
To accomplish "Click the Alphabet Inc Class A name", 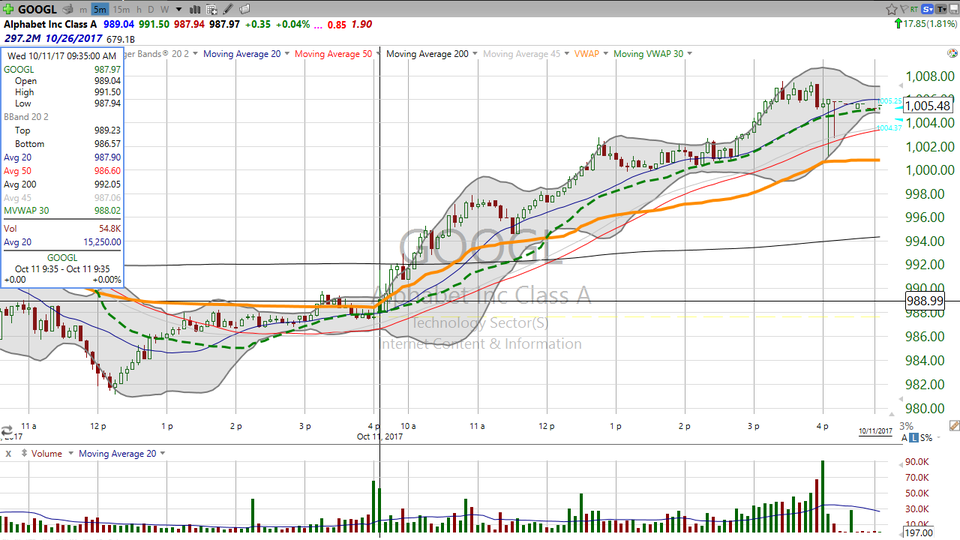I will click(x=50, y=24).
